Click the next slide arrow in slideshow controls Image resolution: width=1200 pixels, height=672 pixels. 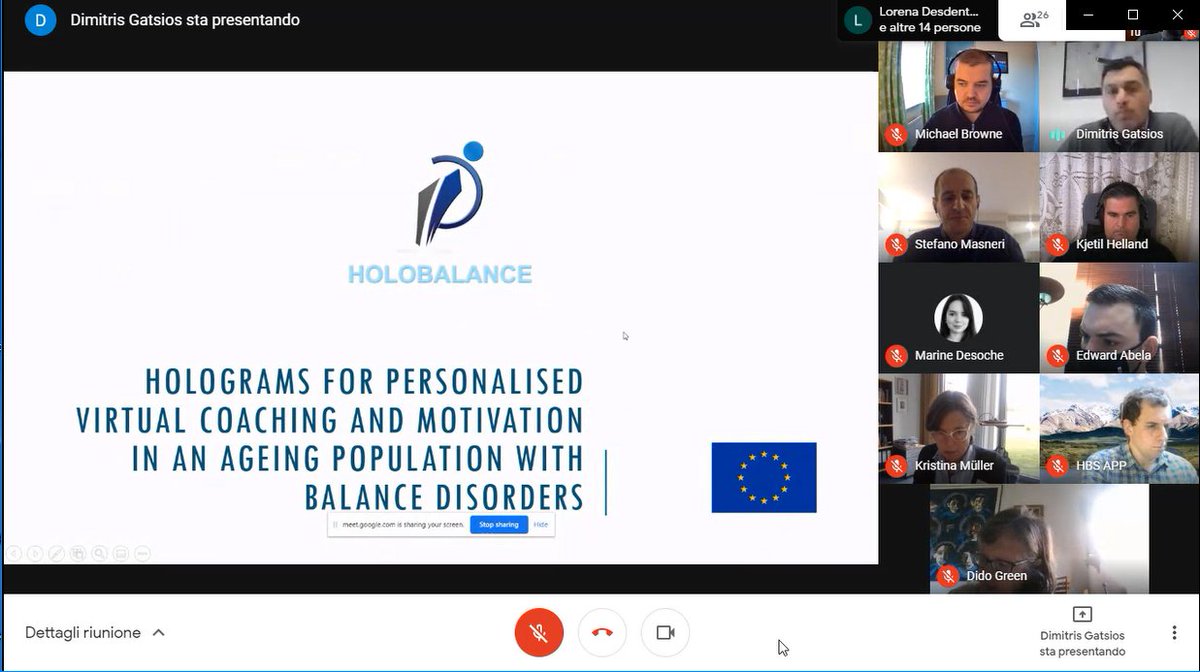click(35, 553)
